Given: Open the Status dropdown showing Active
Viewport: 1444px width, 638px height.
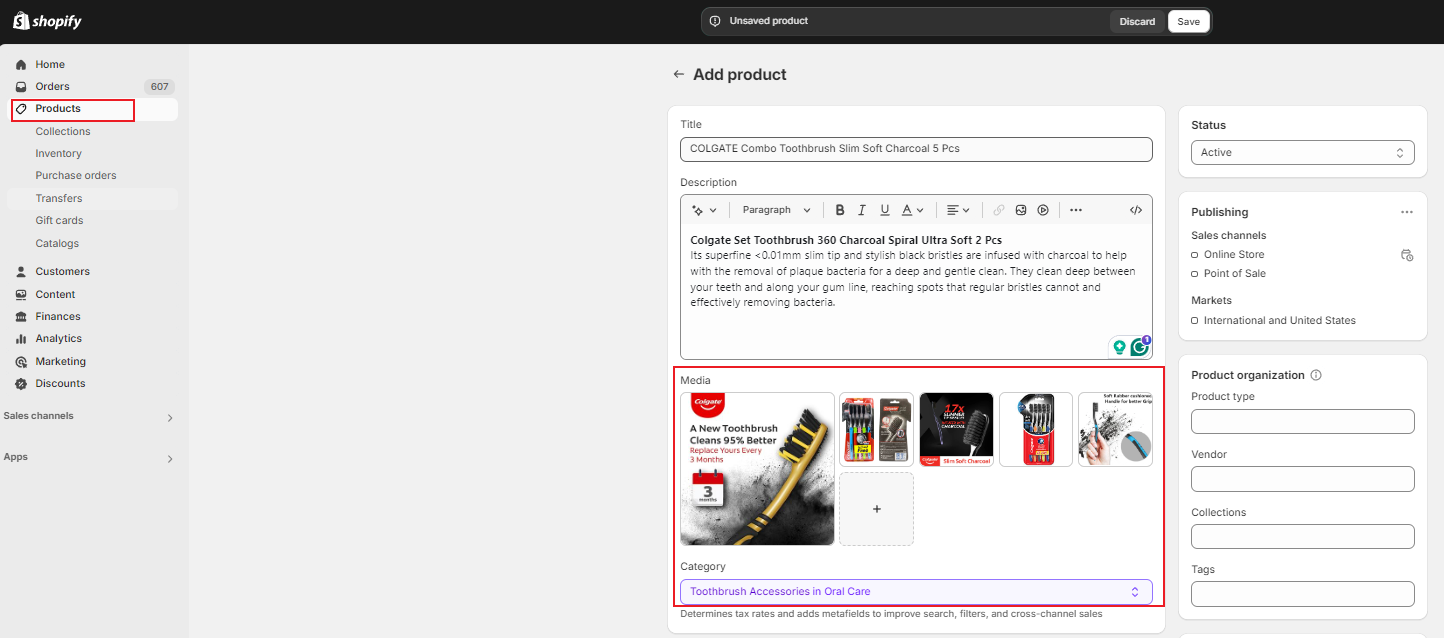Looking at the screenshot, I should pos(1303,153).
